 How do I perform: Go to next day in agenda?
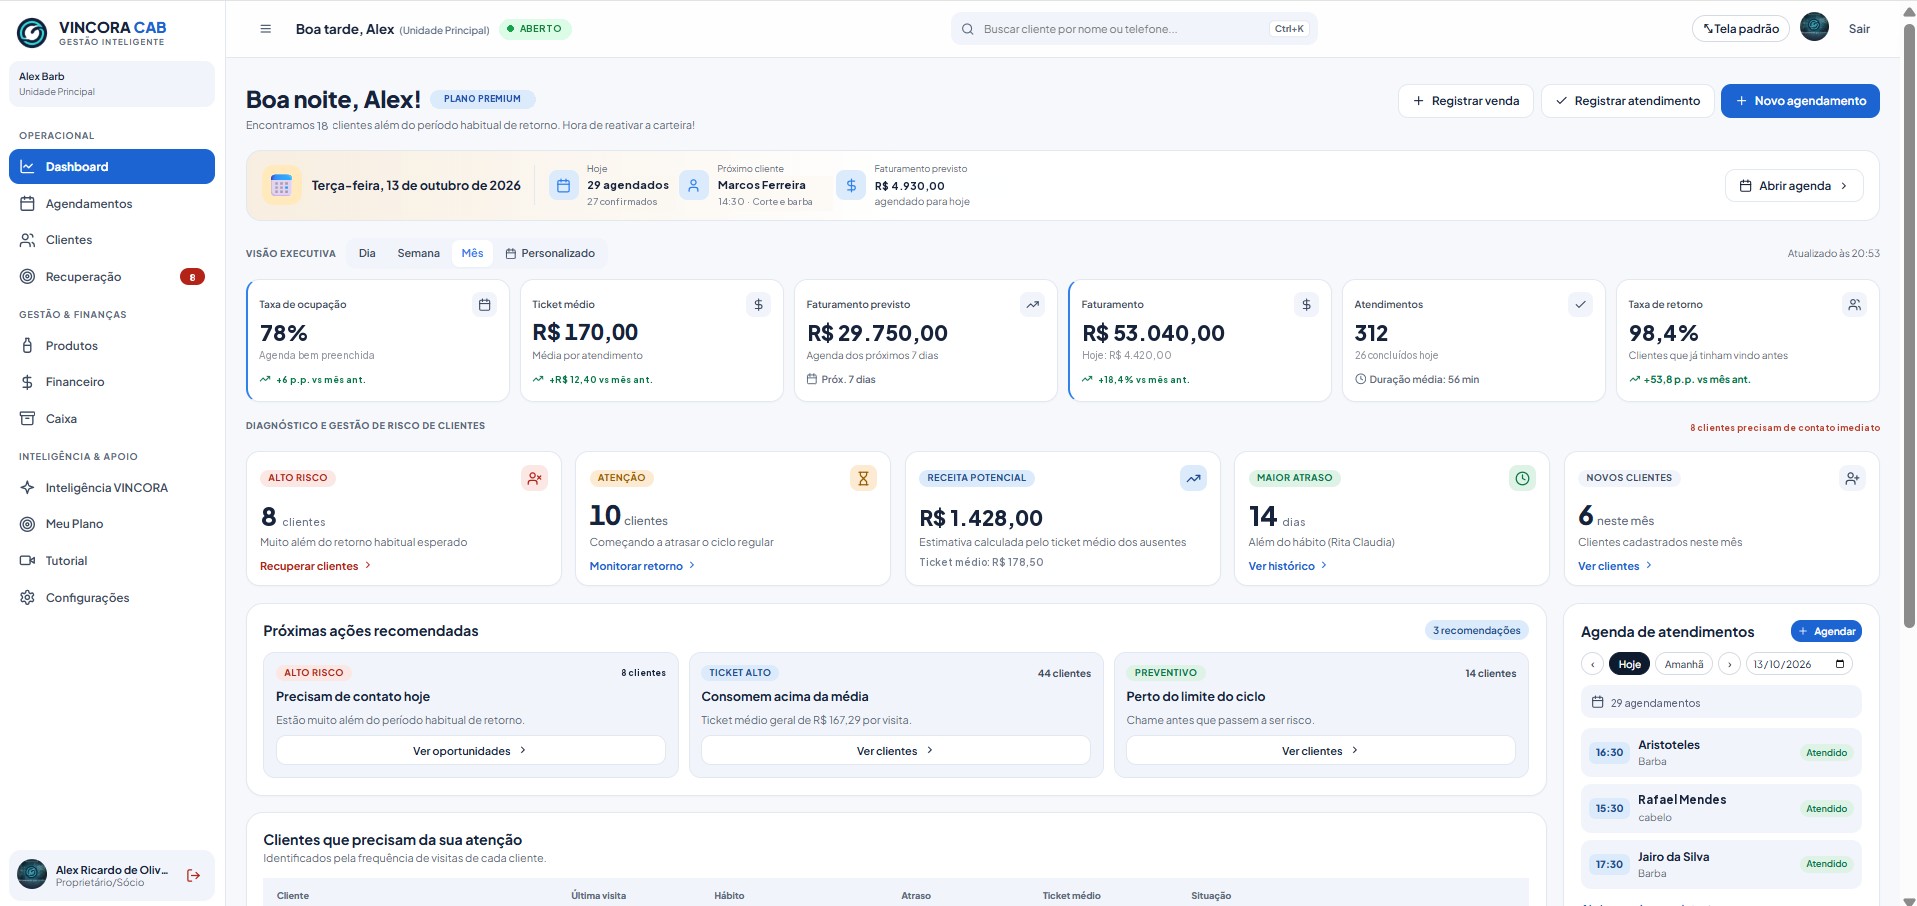click(1729, 664)
